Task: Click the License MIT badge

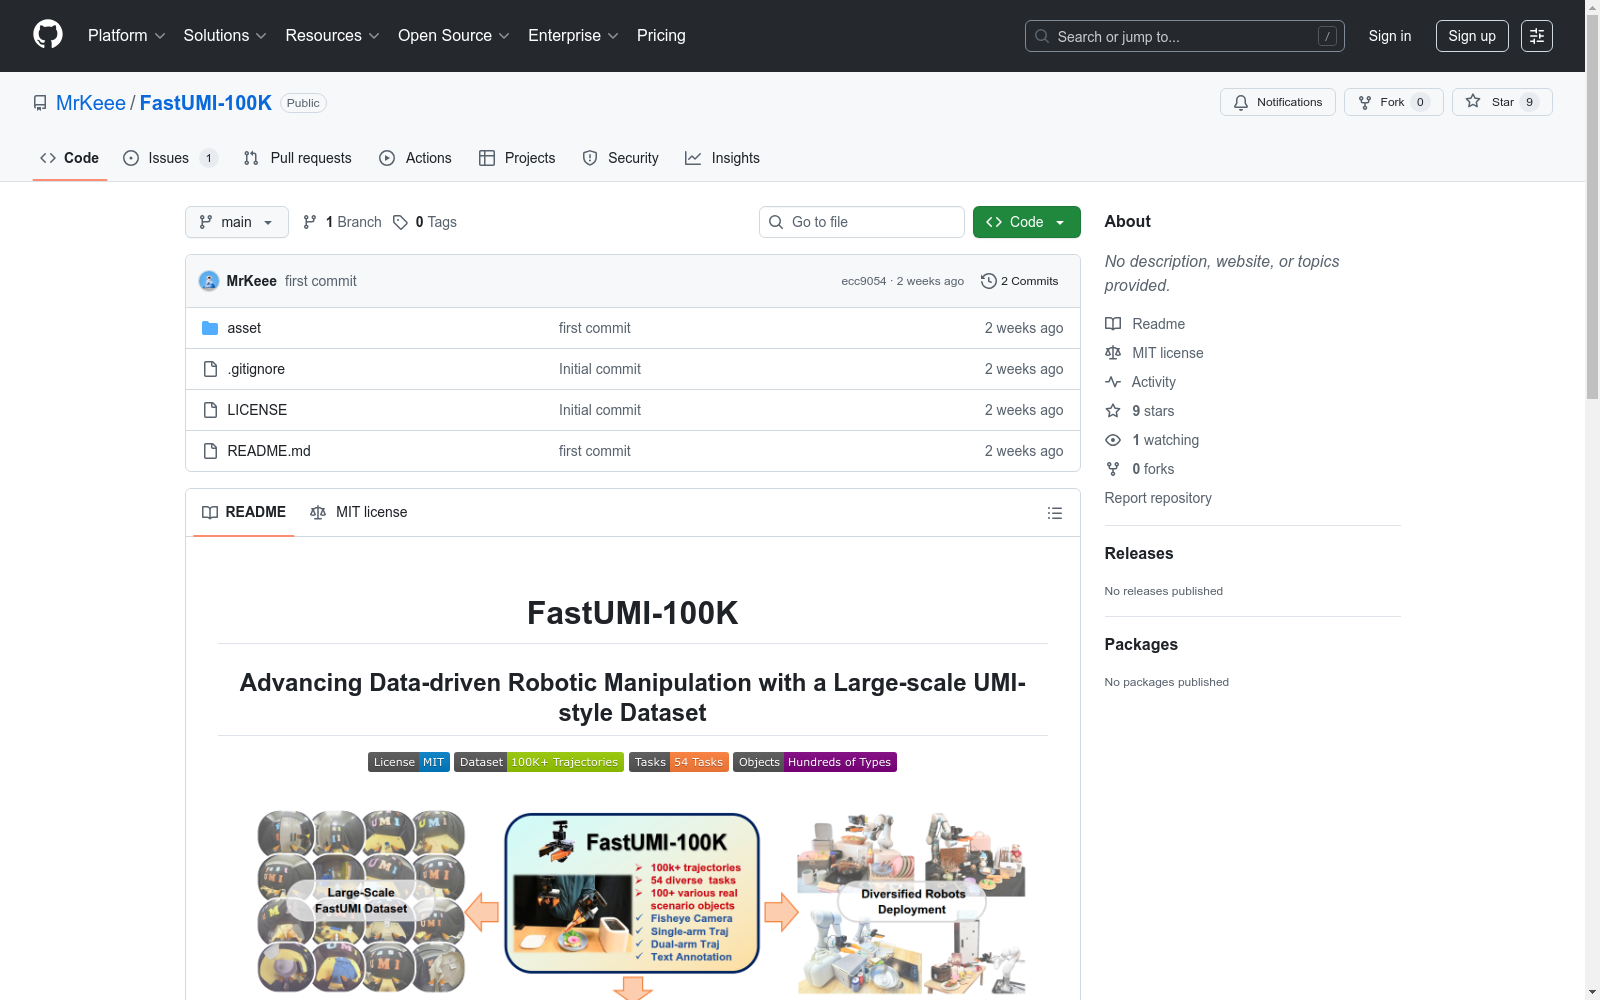Action: coord(409,762)
